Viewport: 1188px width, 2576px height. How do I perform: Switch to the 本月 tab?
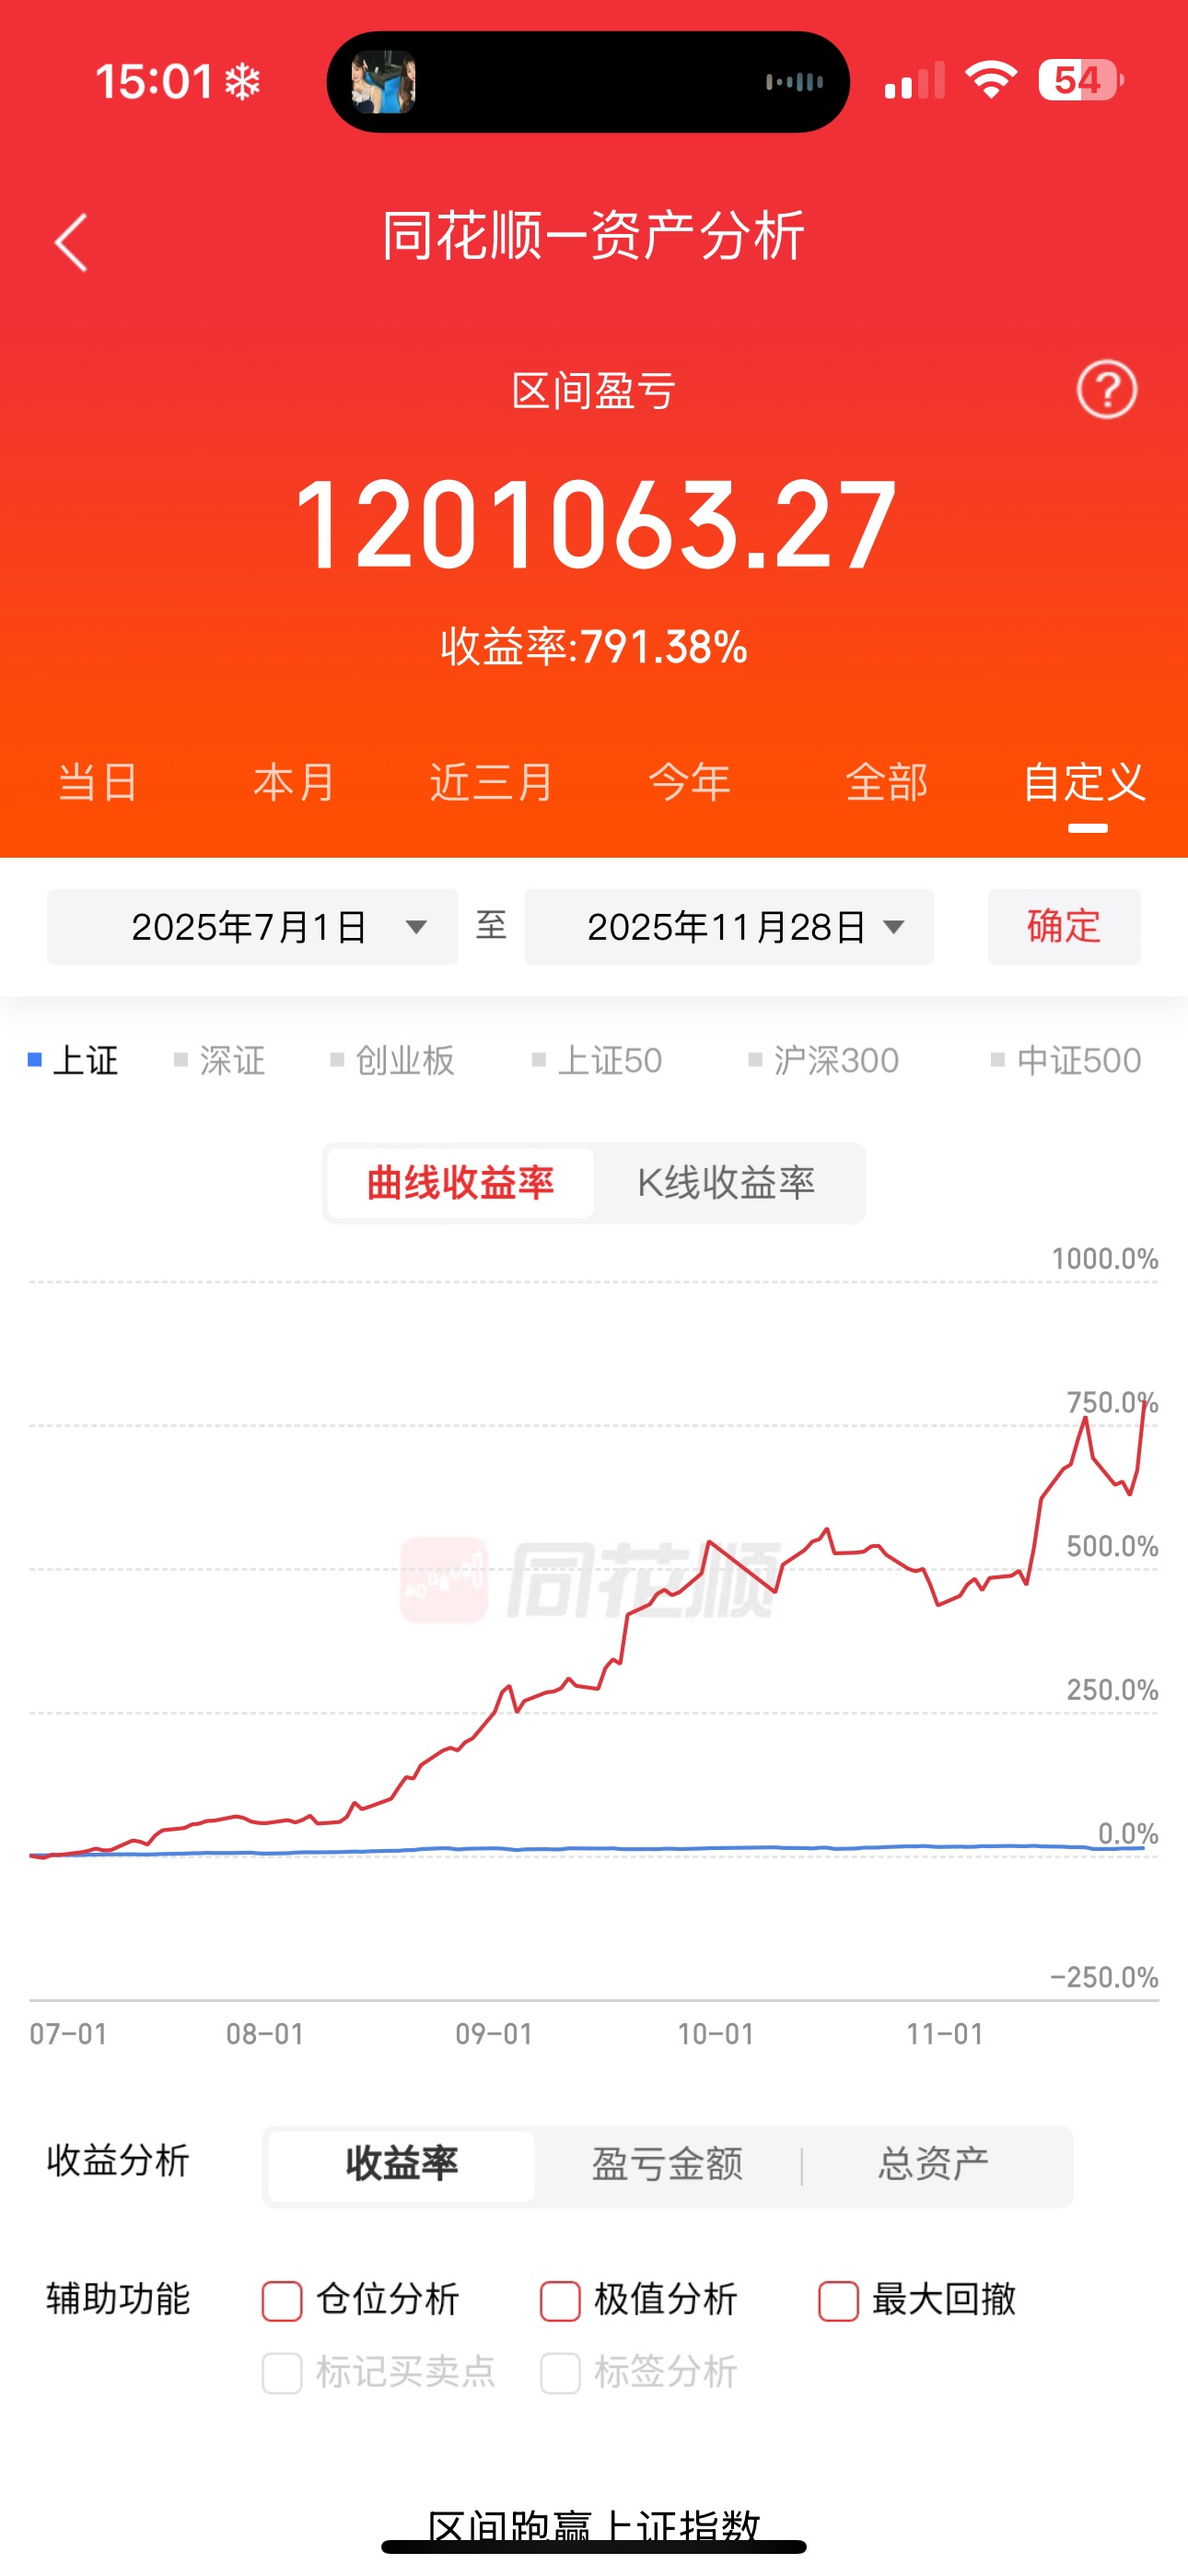coord(294,782)
